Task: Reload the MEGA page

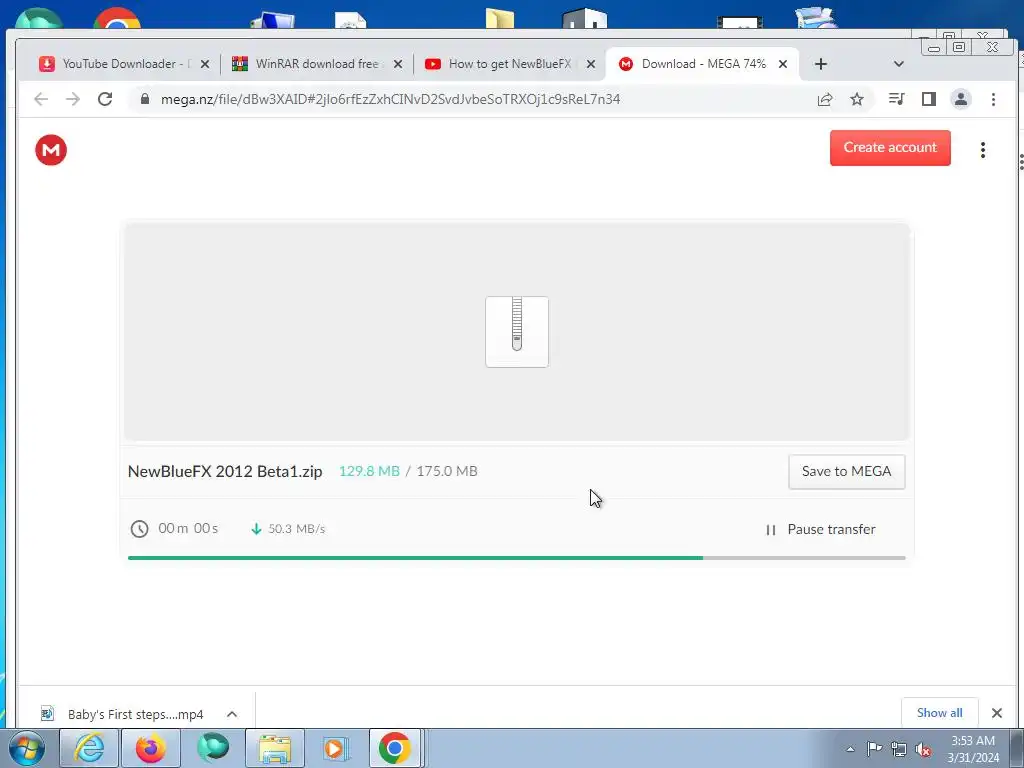Action: [x=105, y=99]
